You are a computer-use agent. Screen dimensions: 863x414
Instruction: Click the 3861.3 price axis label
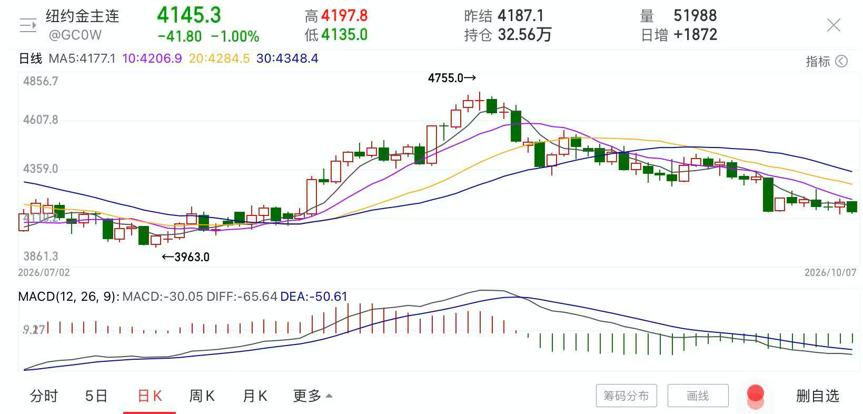click(x=41, y=257)
